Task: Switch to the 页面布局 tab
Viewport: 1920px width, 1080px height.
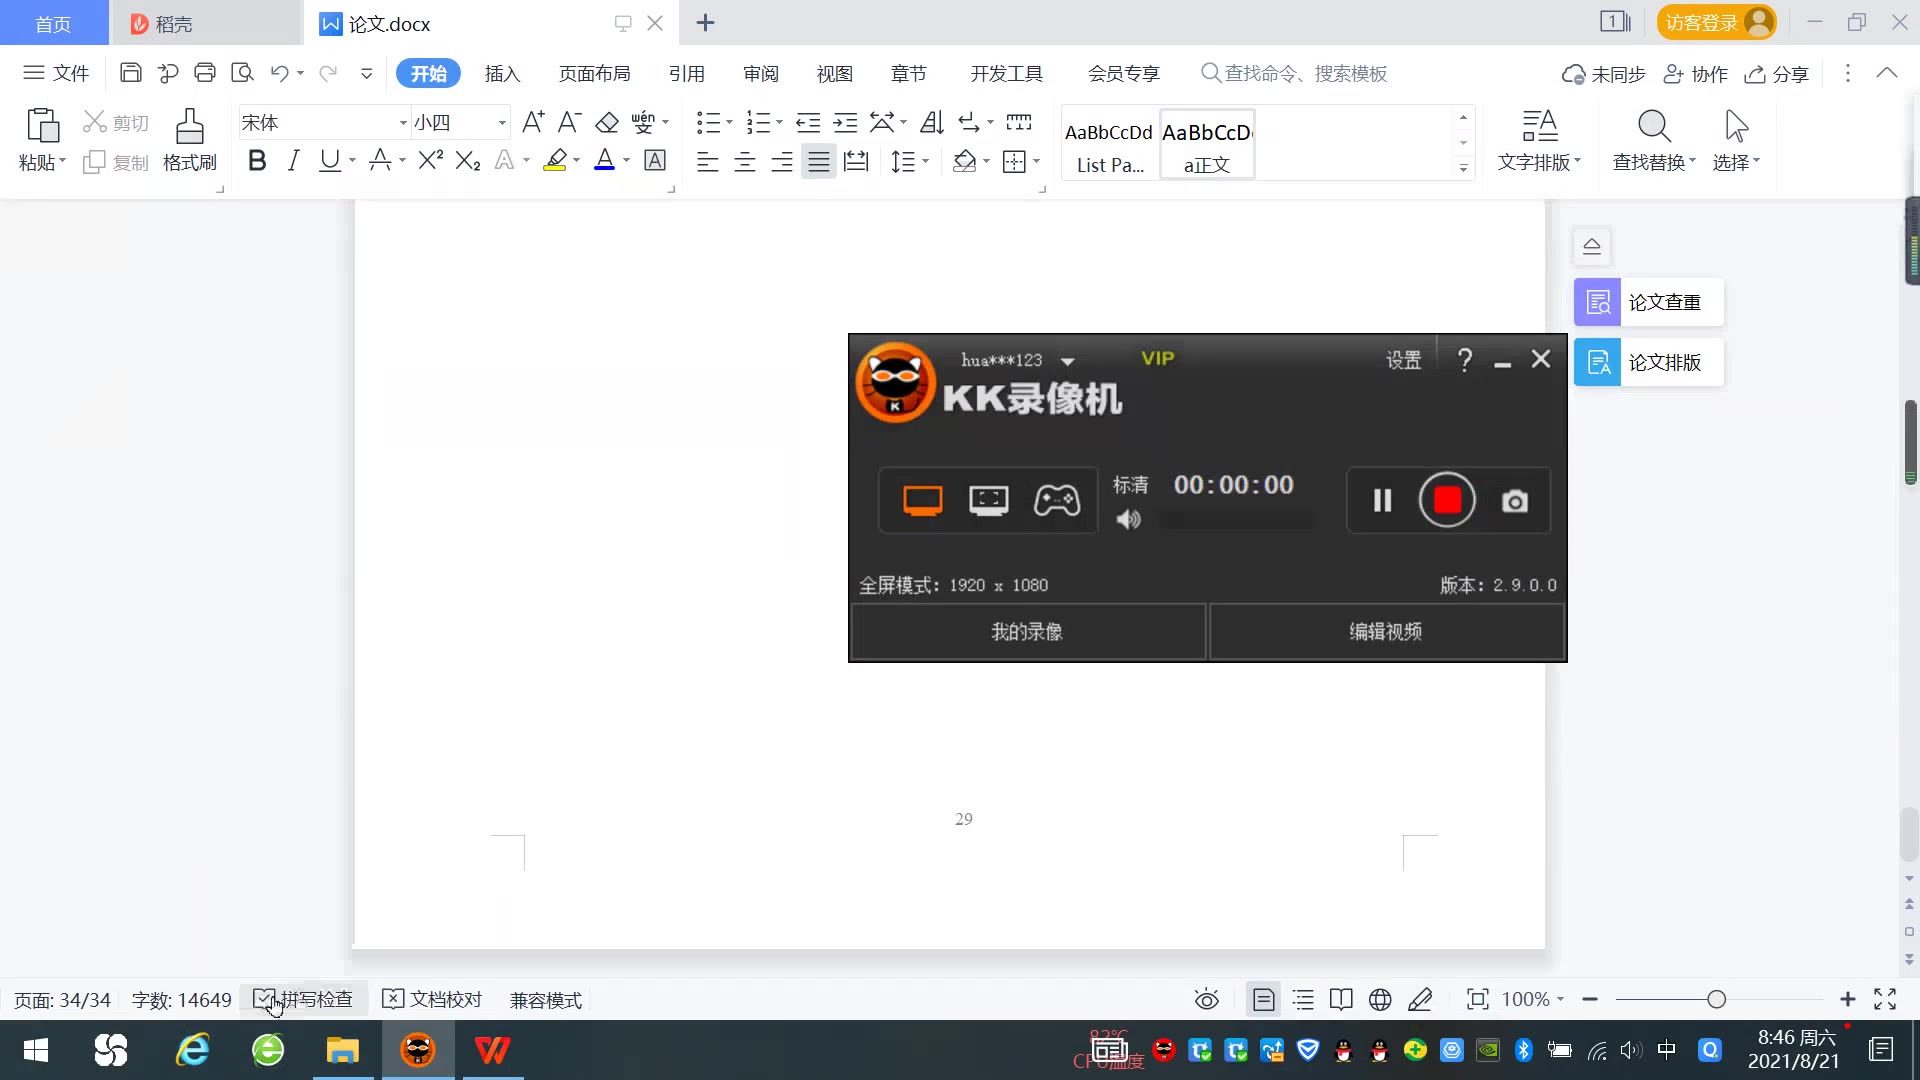Action: [x=594, y=73]
